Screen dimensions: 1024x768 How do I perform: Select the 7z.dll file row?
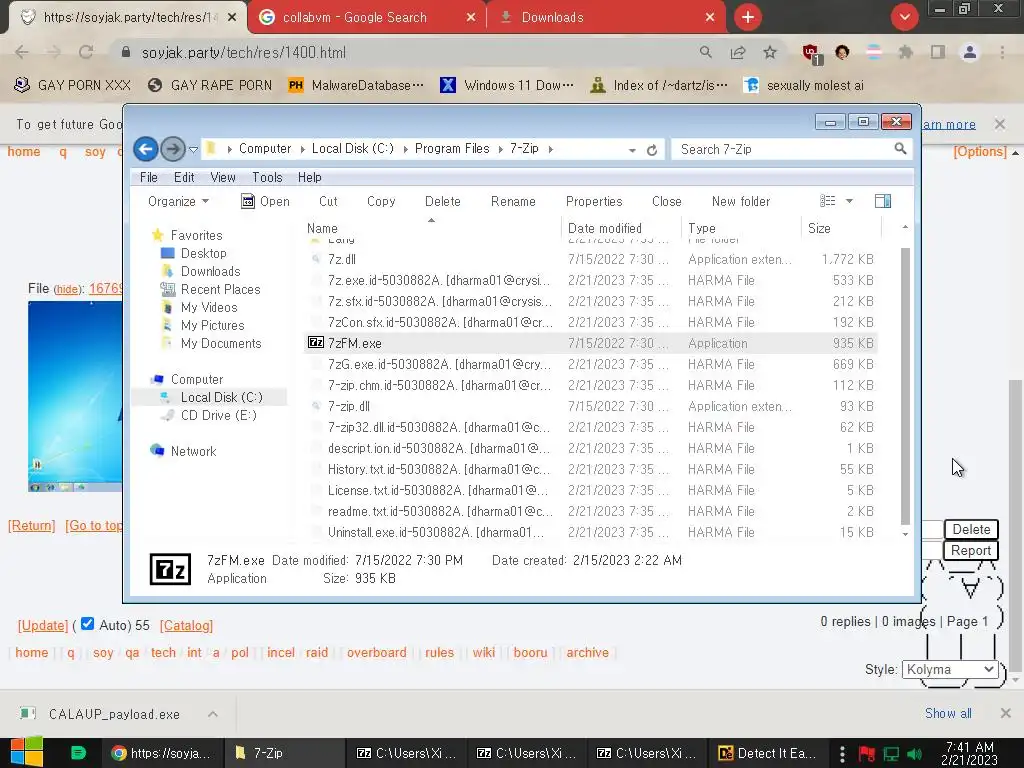[x=591, y=259]
